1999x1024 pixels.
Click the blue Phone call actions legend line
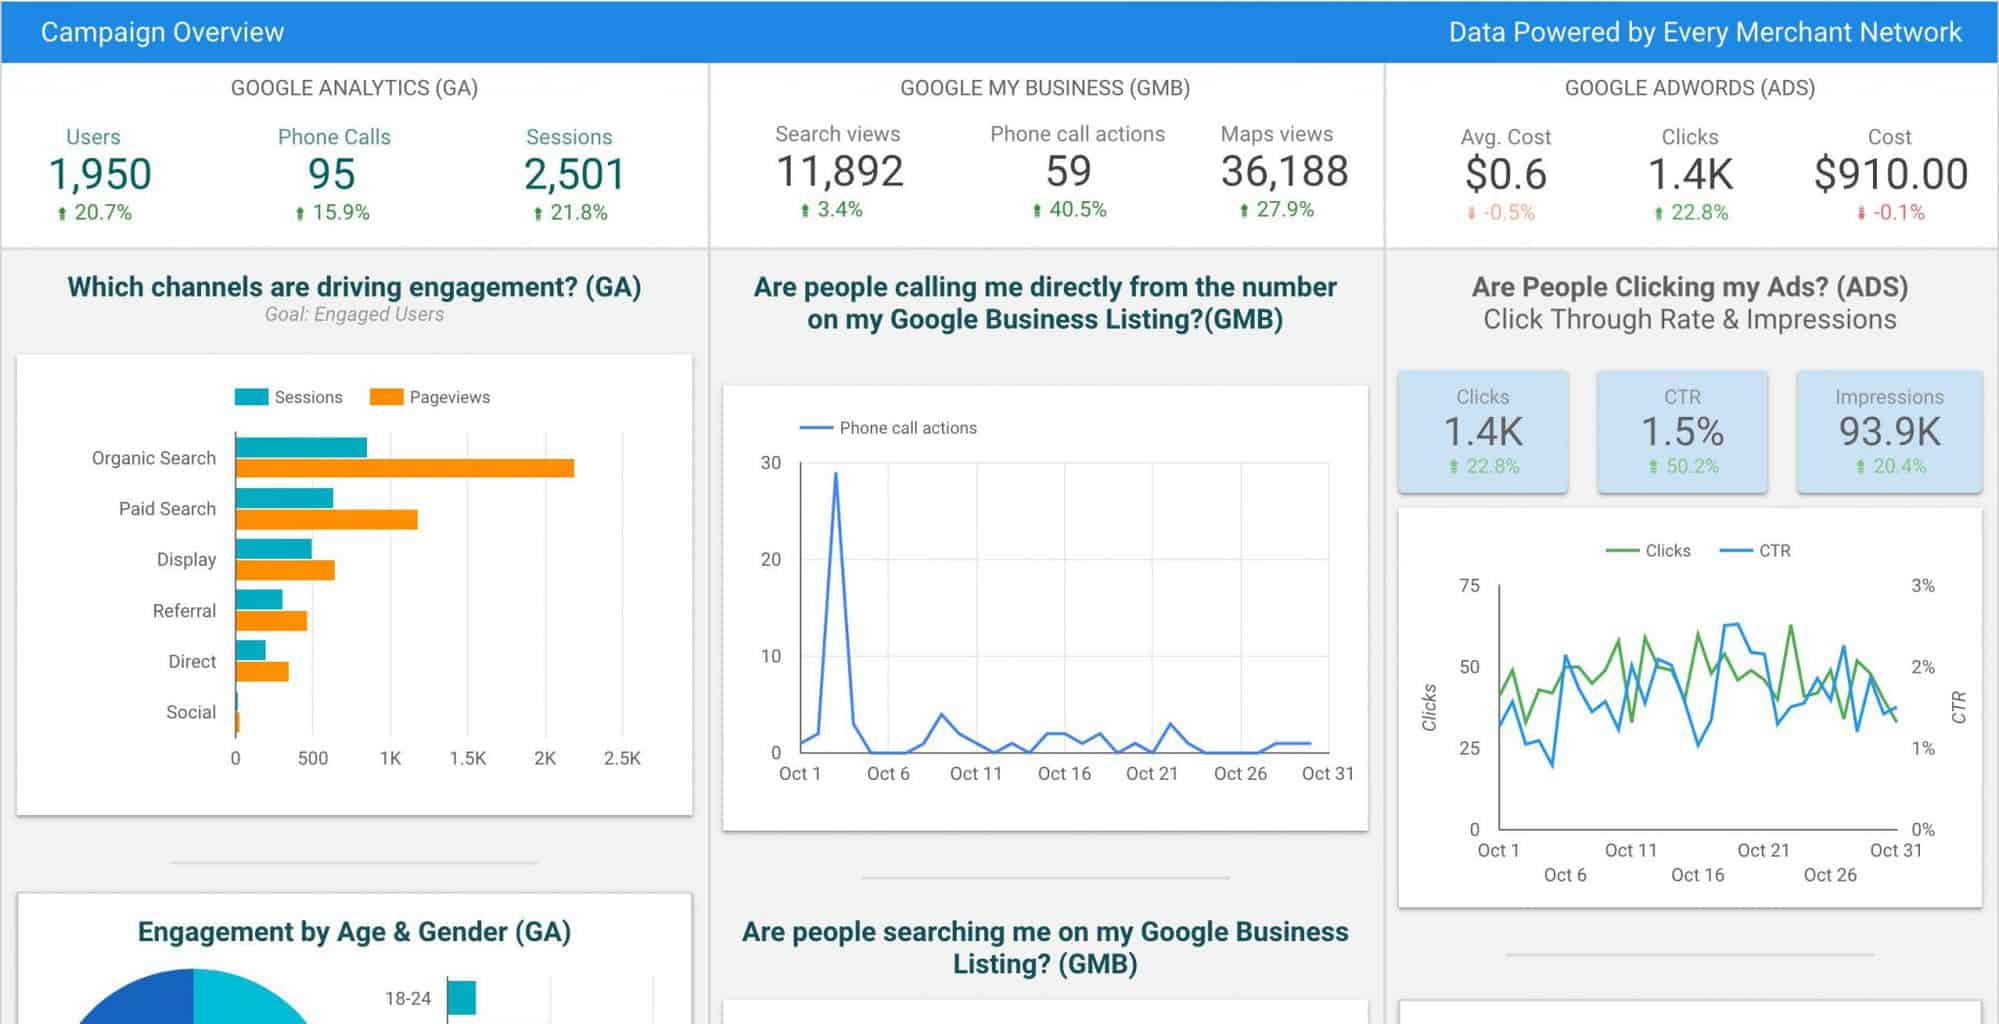(x=816, y=428)
